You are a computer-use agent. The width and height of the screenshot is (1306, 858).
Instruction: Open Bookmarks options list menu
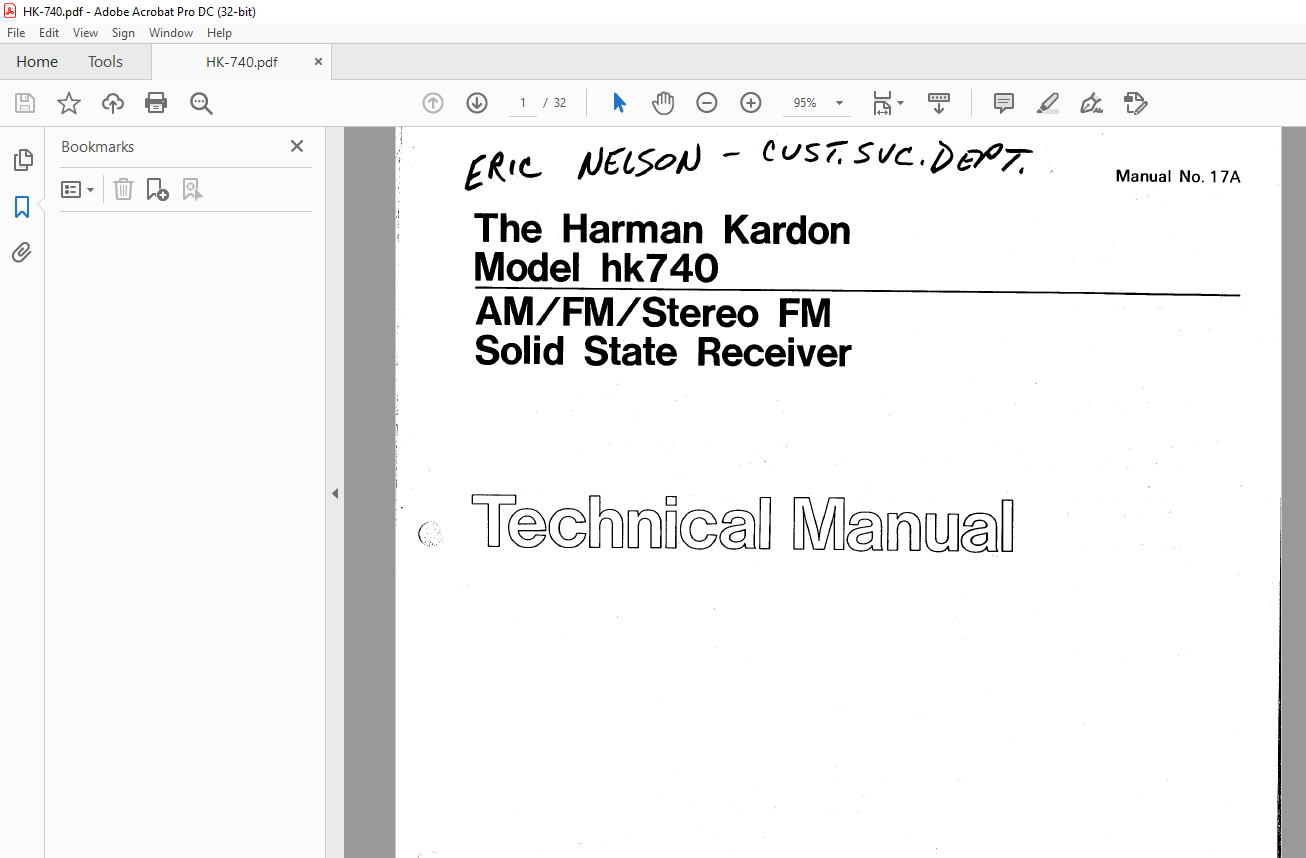click(x=78, y=189)
